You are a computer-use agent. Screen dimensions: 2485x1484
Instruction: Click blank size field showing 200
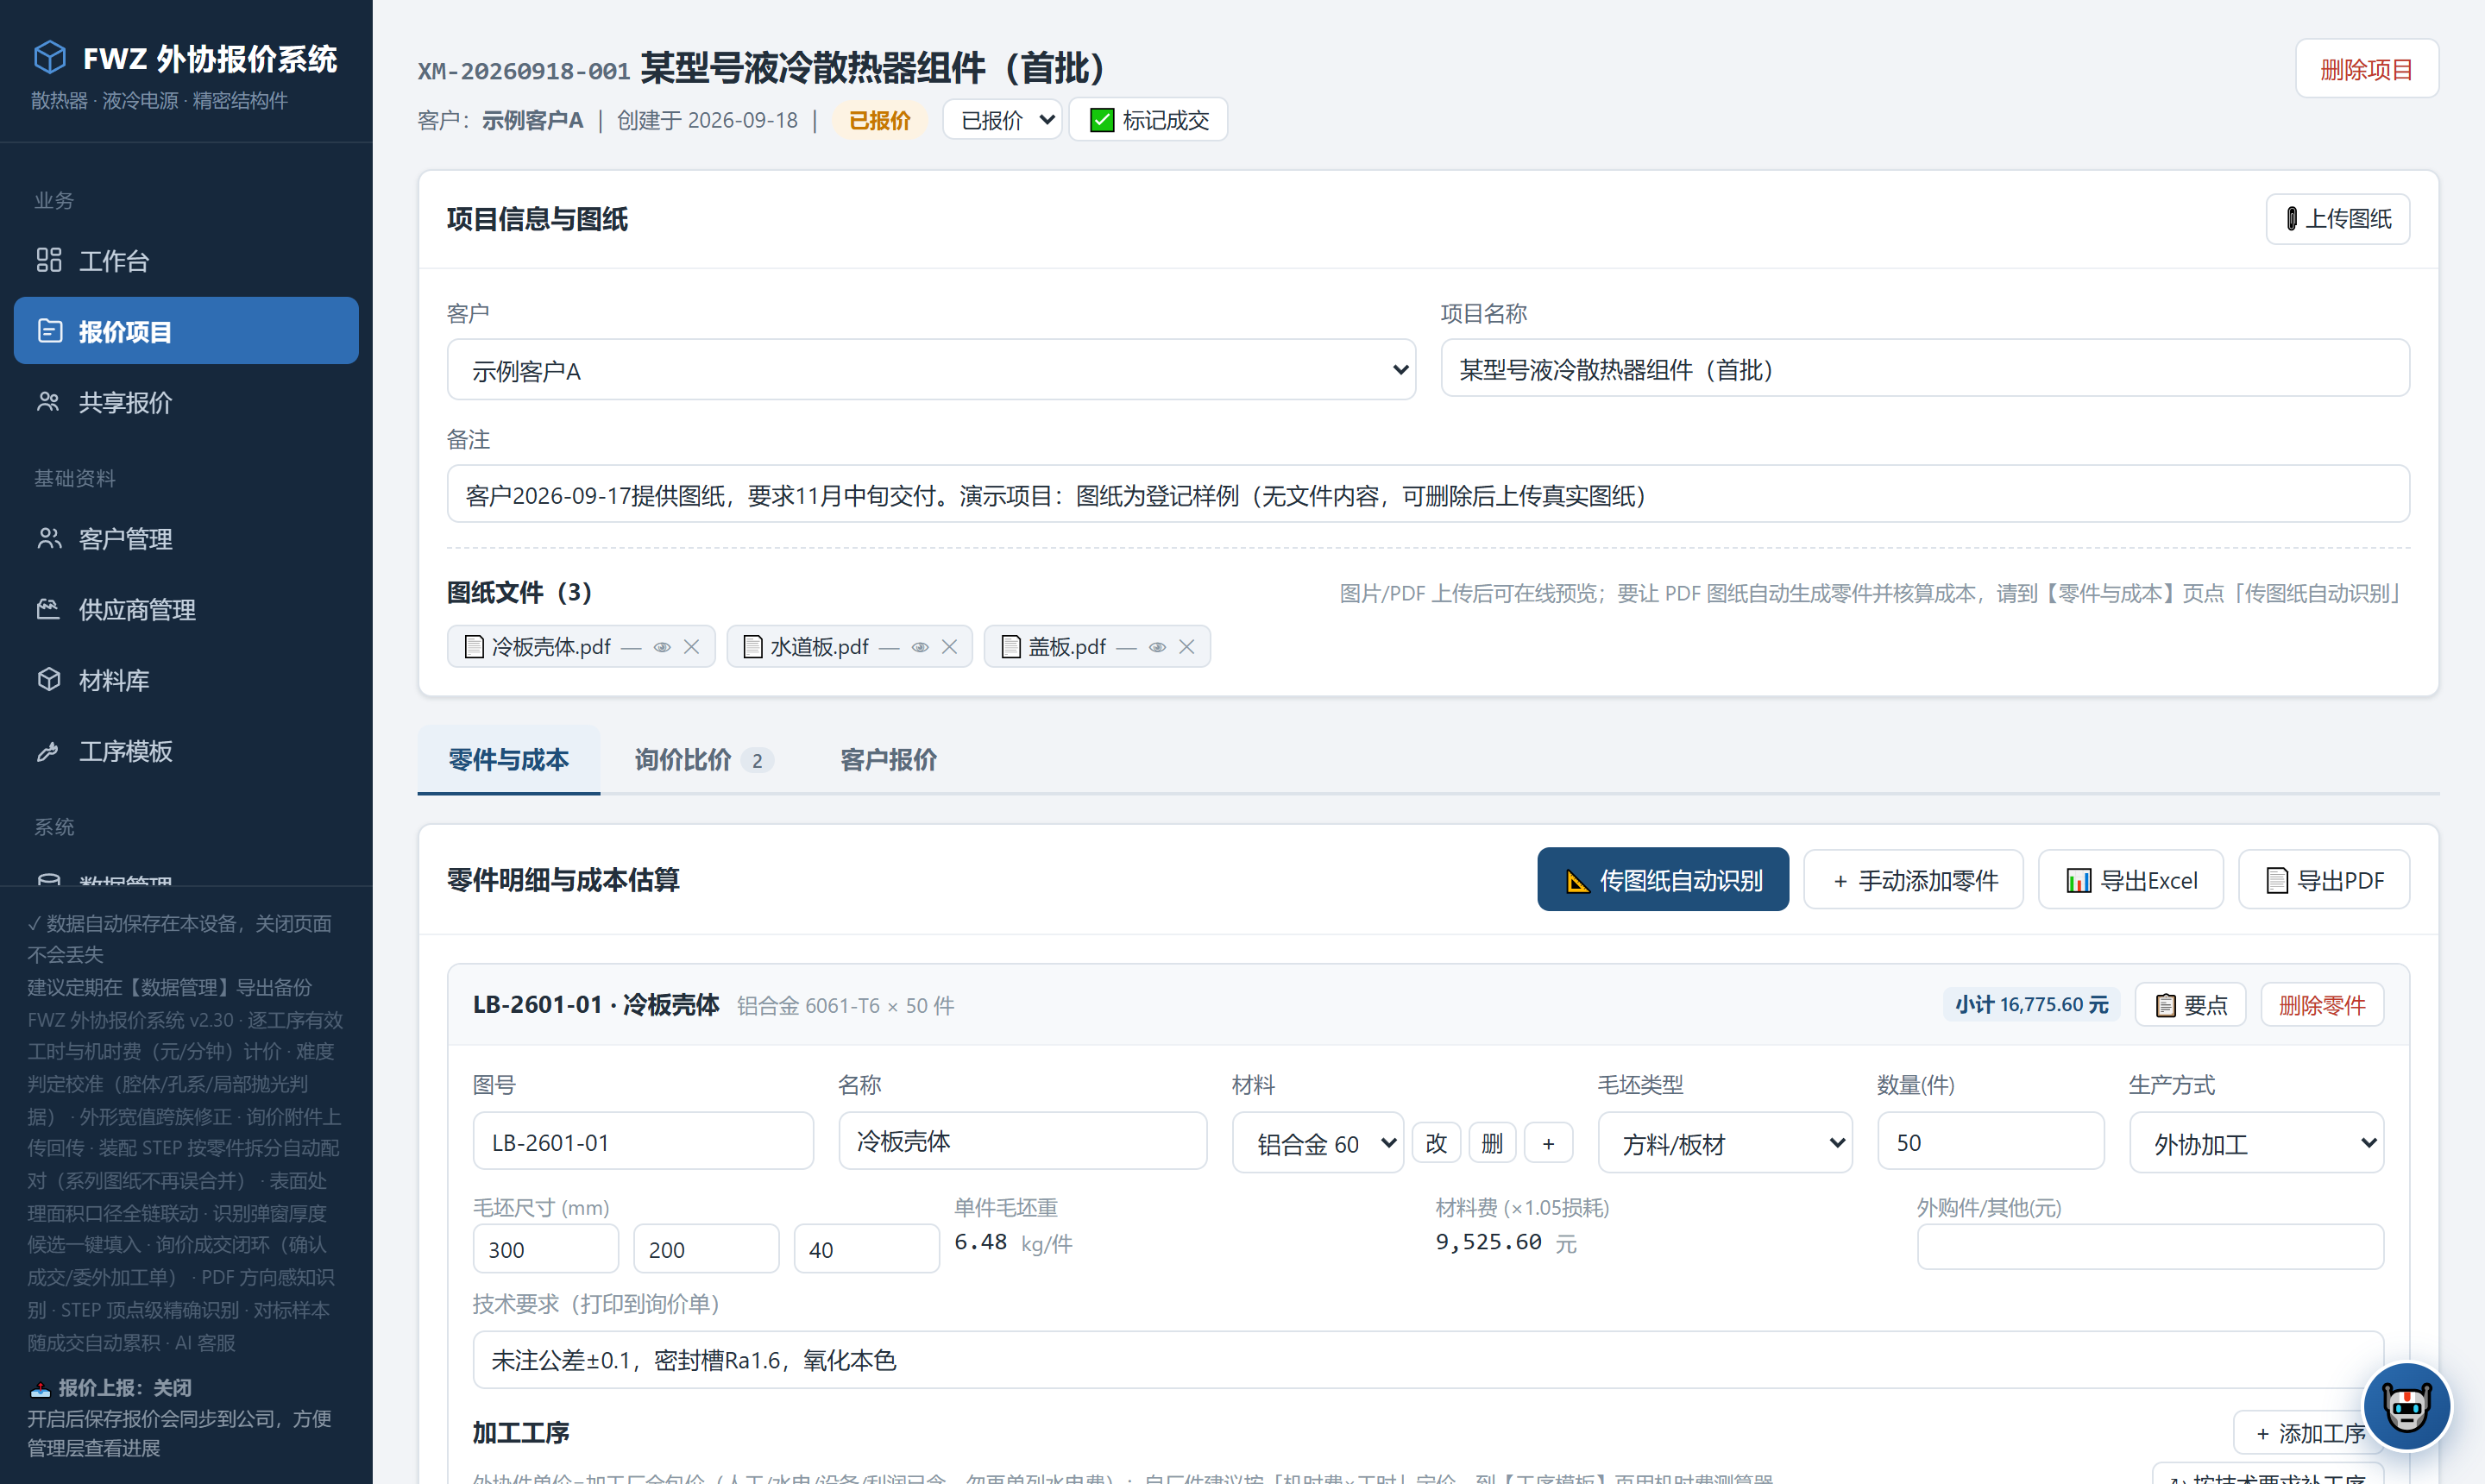click(x=706, y=1249)
